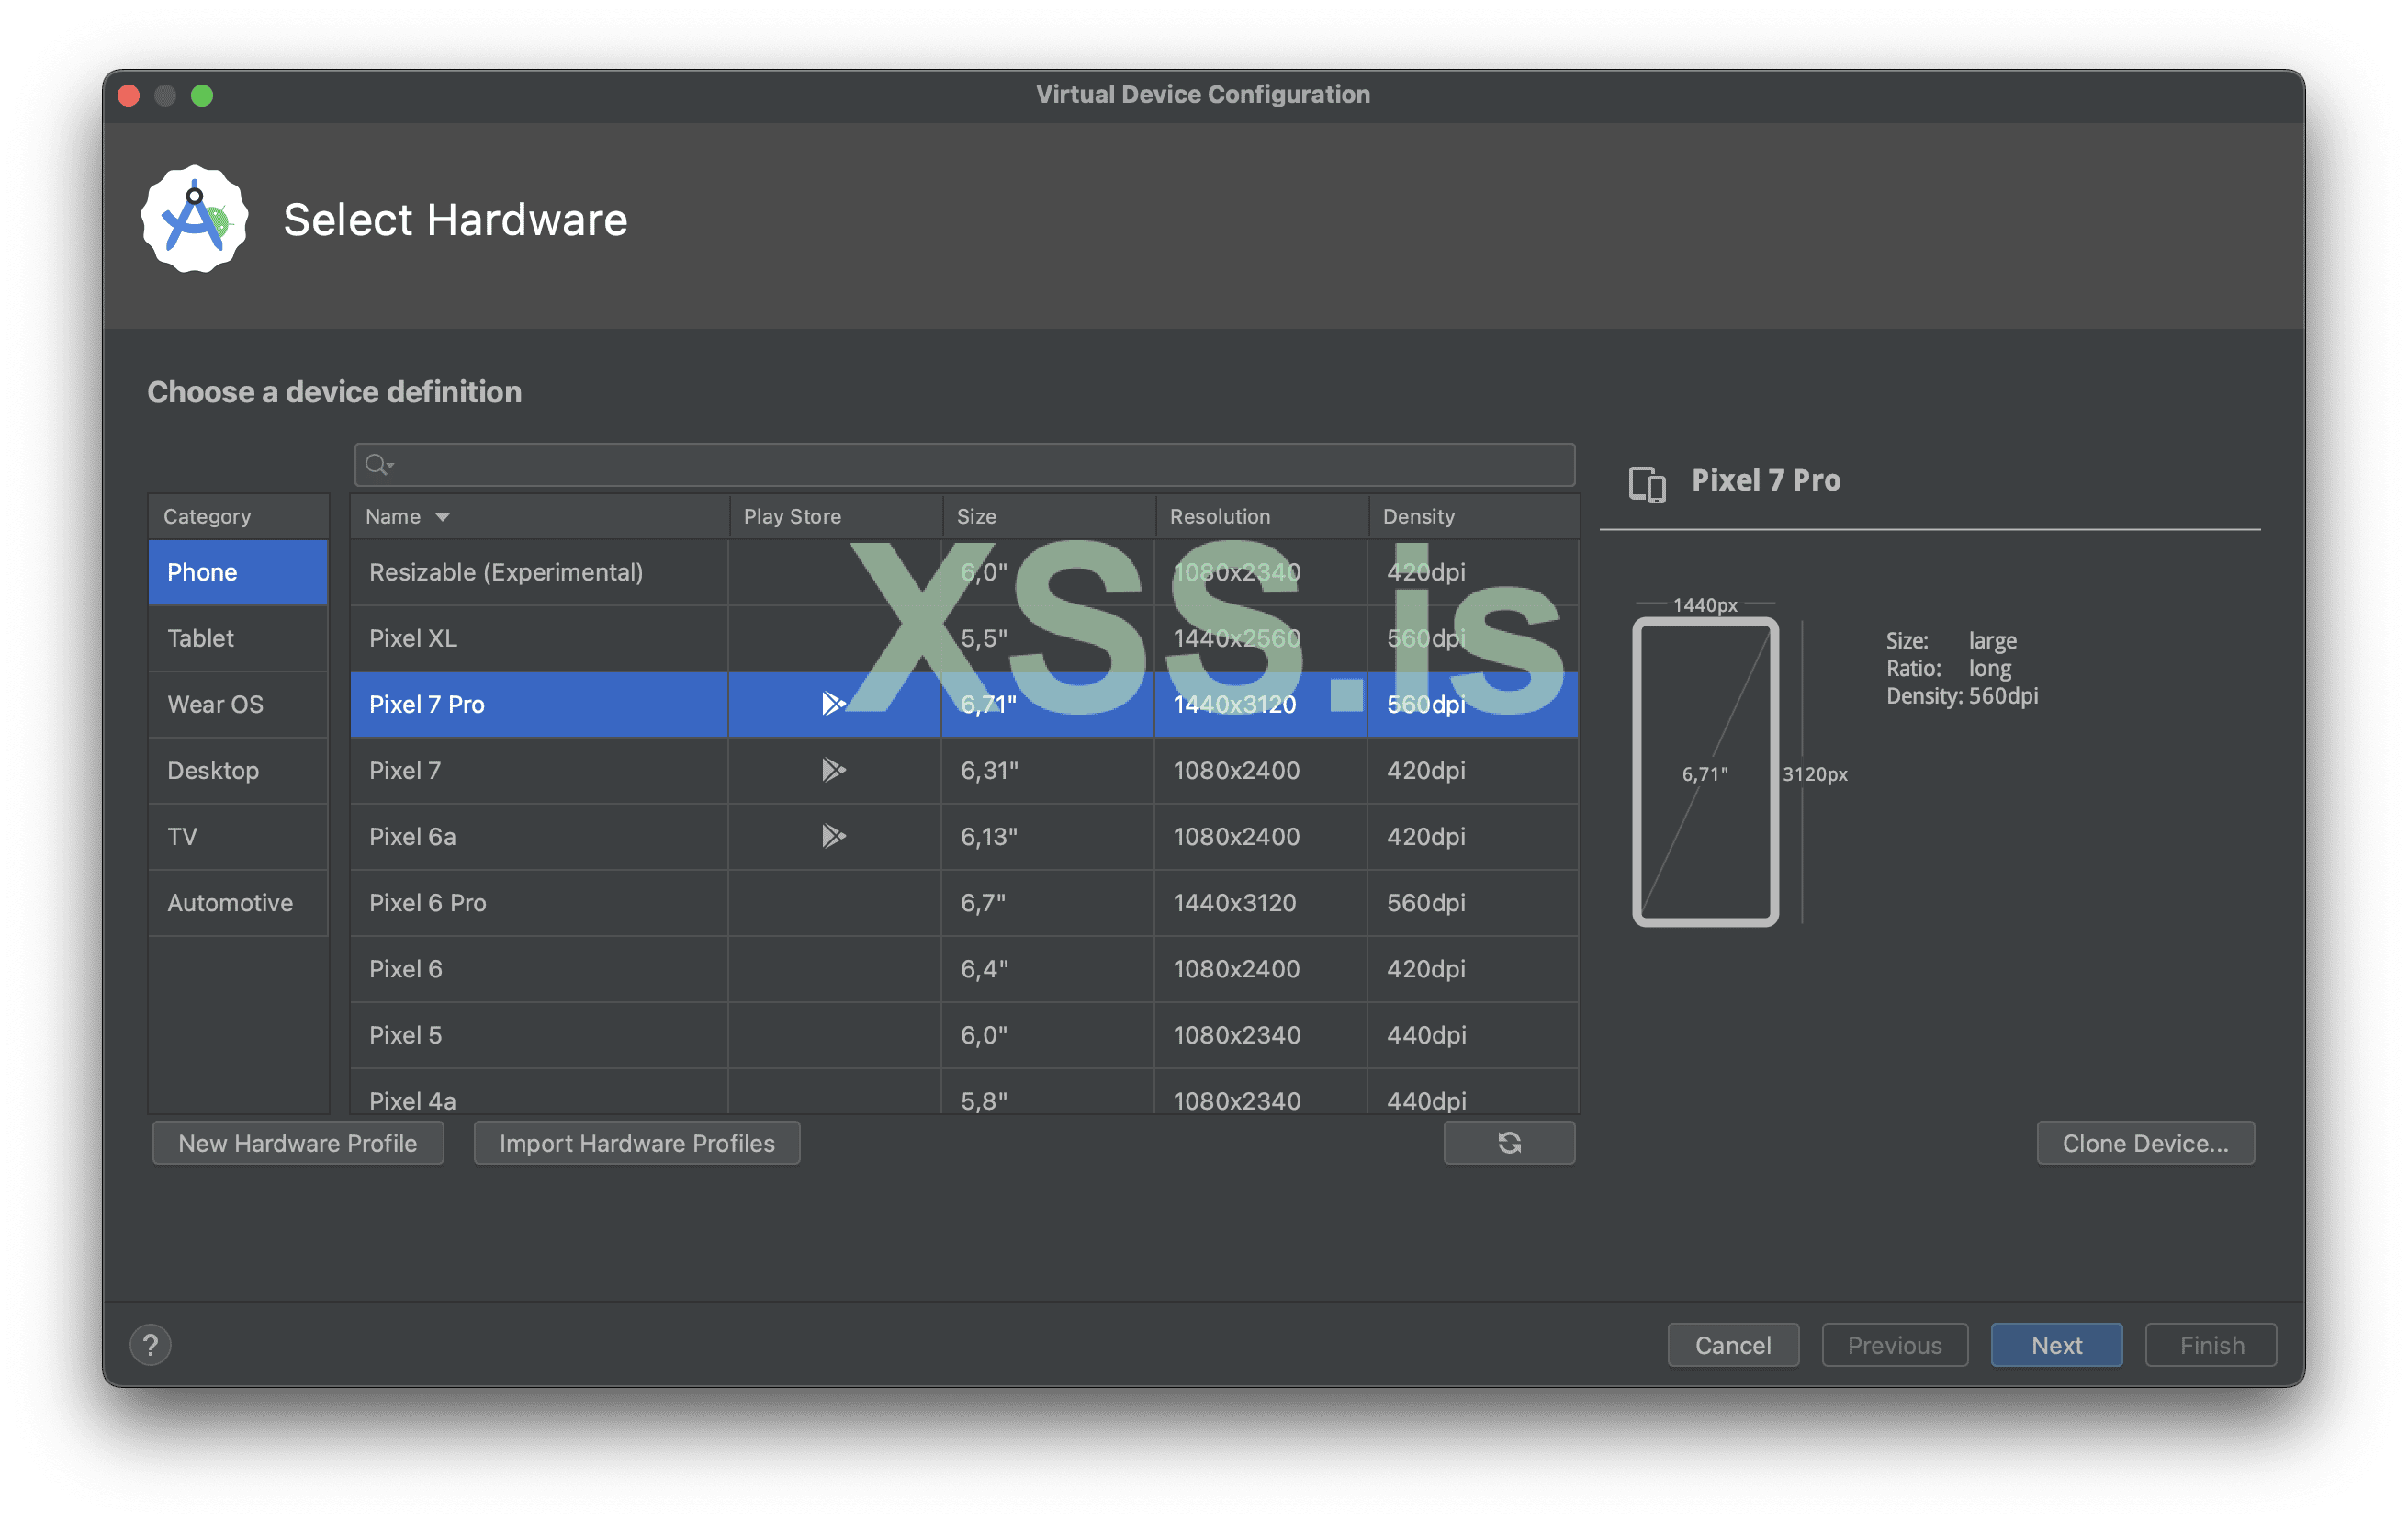Screen dimensions: 2408x1523
Task: Click Clone Device button
Action: [x=2144, y=1142]
